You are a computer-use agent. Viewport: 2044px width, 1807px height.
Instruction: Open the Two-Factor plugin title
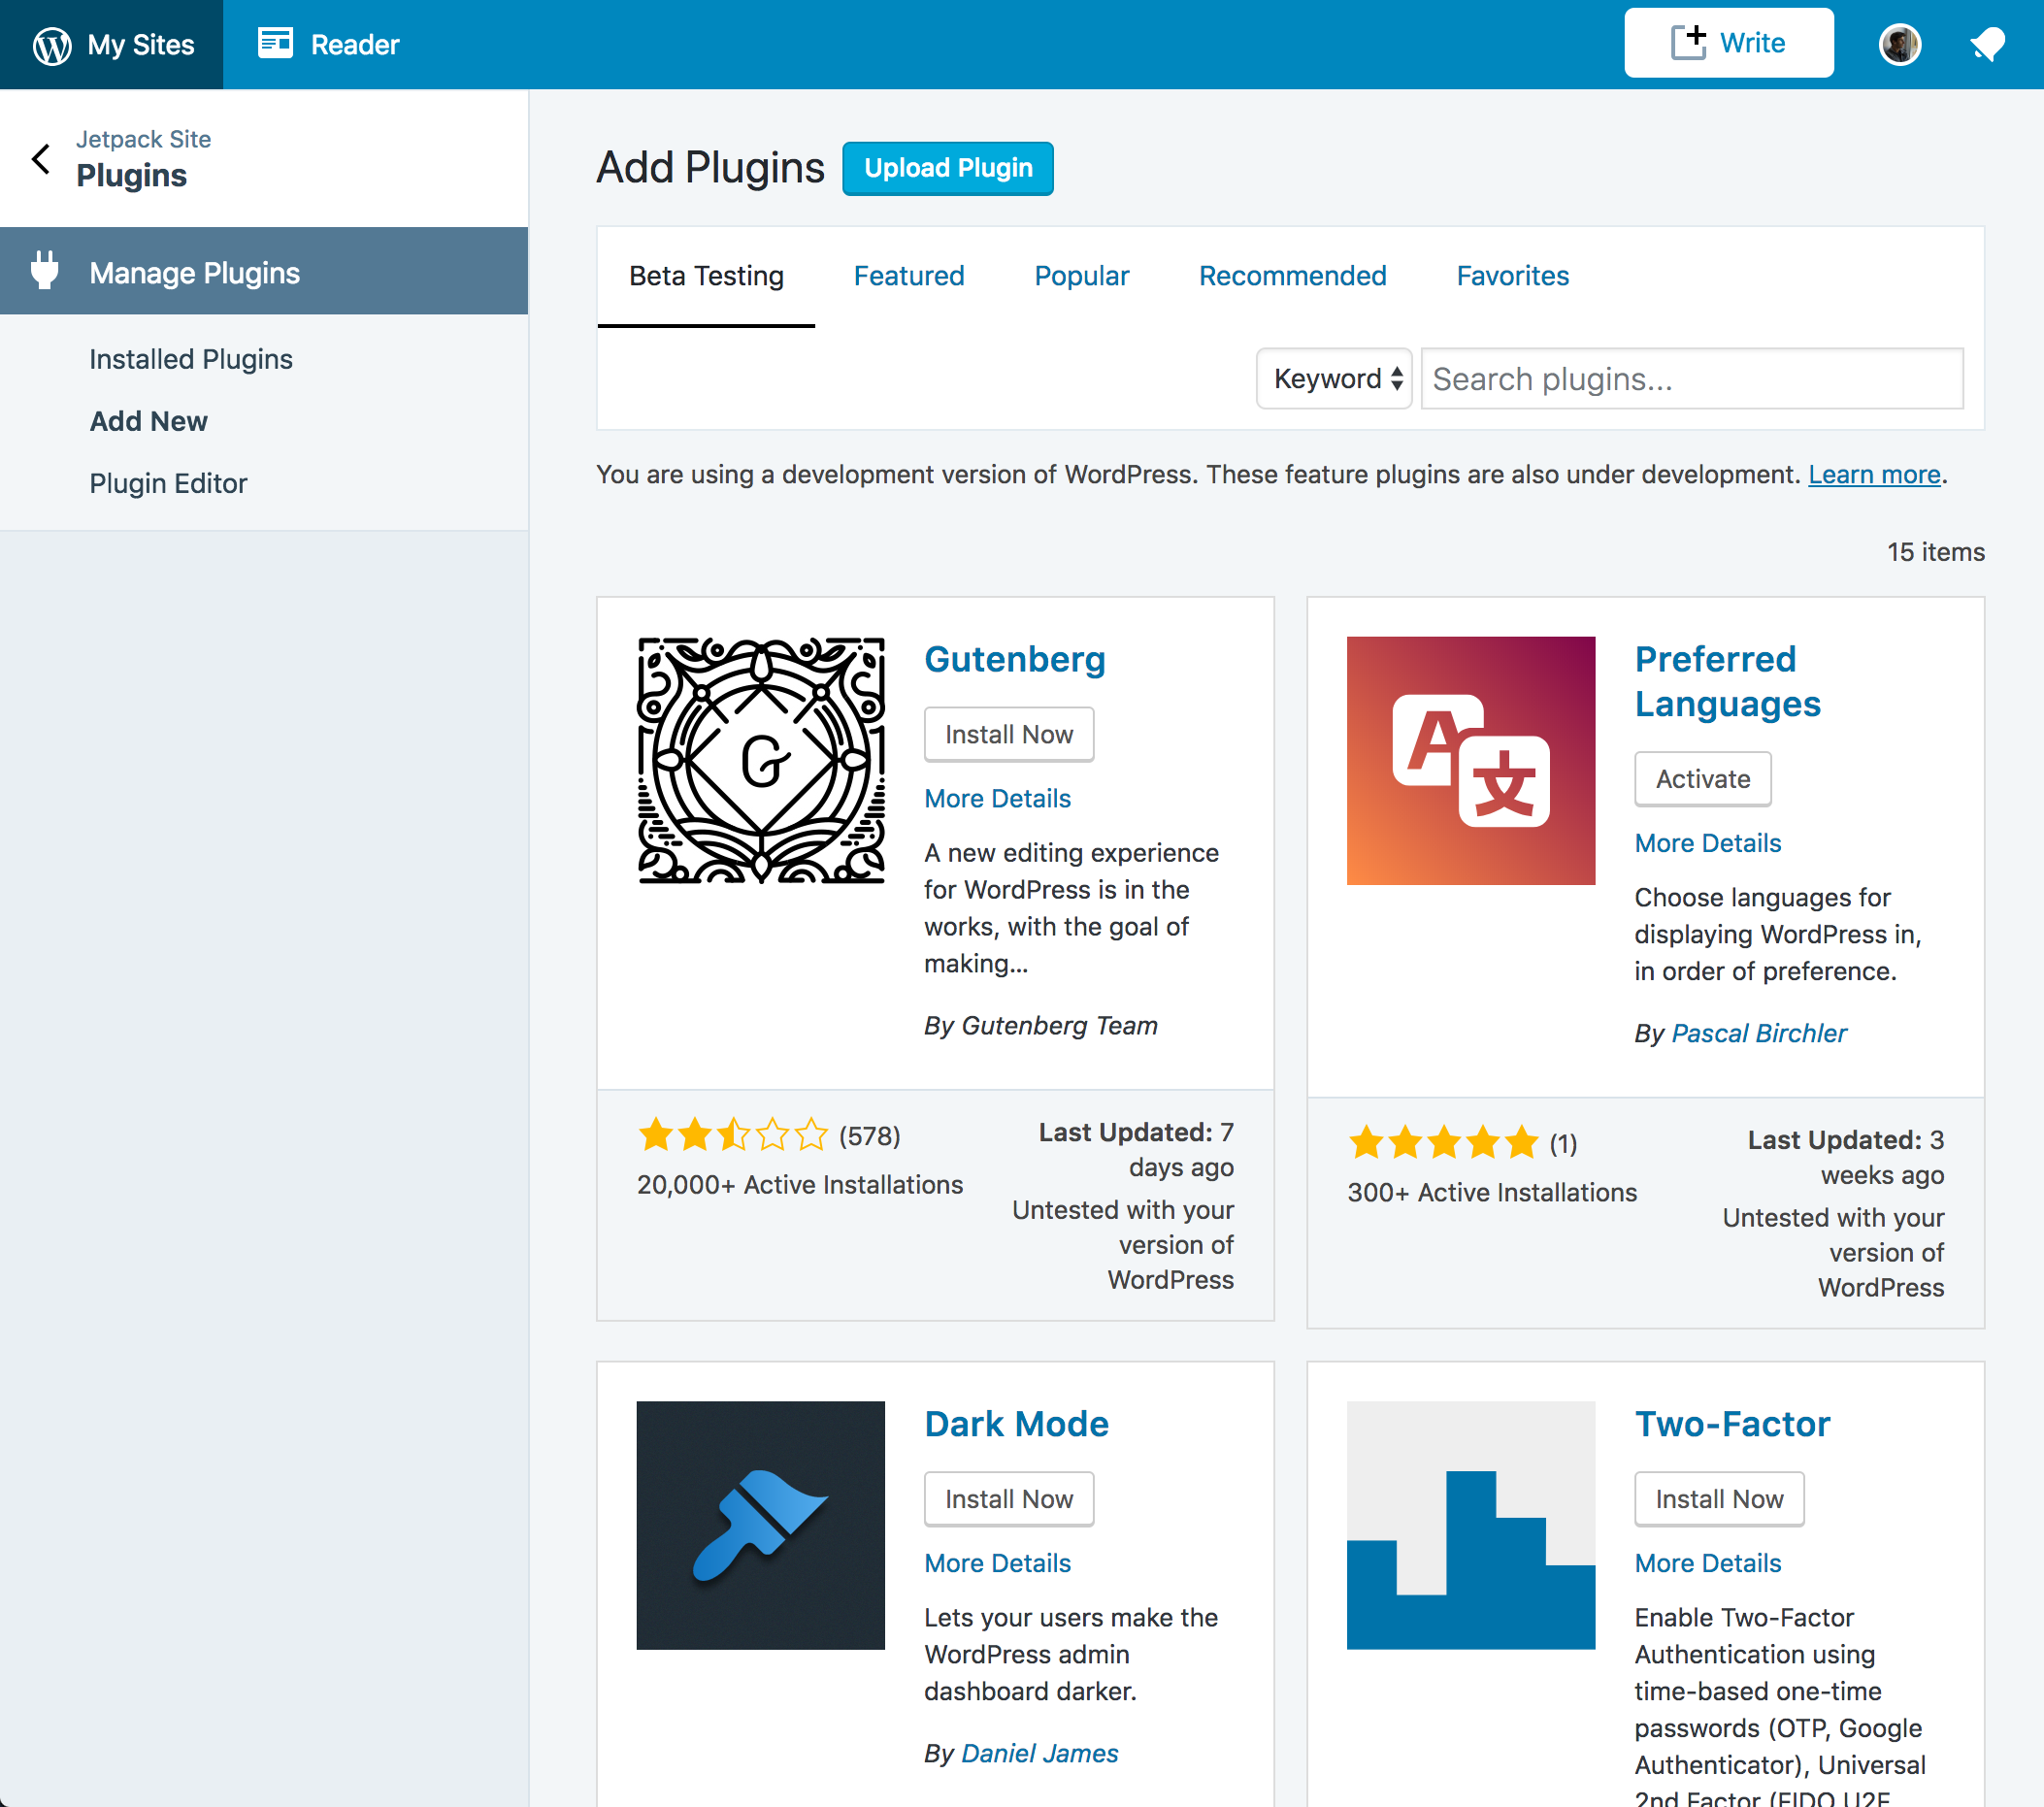point(1732,1424)
